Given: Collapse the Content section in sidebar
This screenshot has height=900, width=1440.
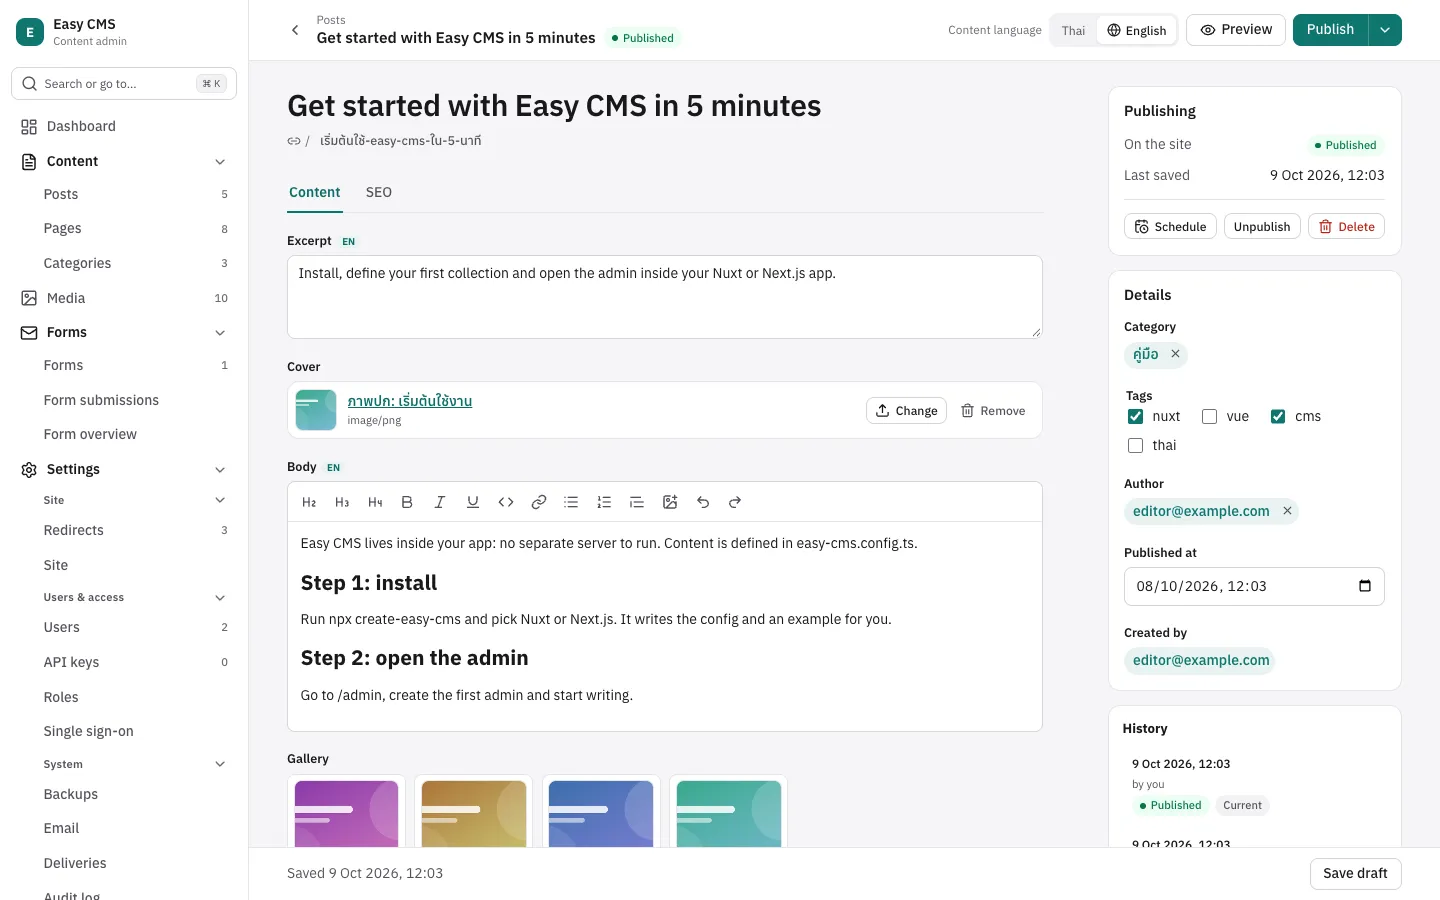Looking at the screenshot, I should click(220, 162).
